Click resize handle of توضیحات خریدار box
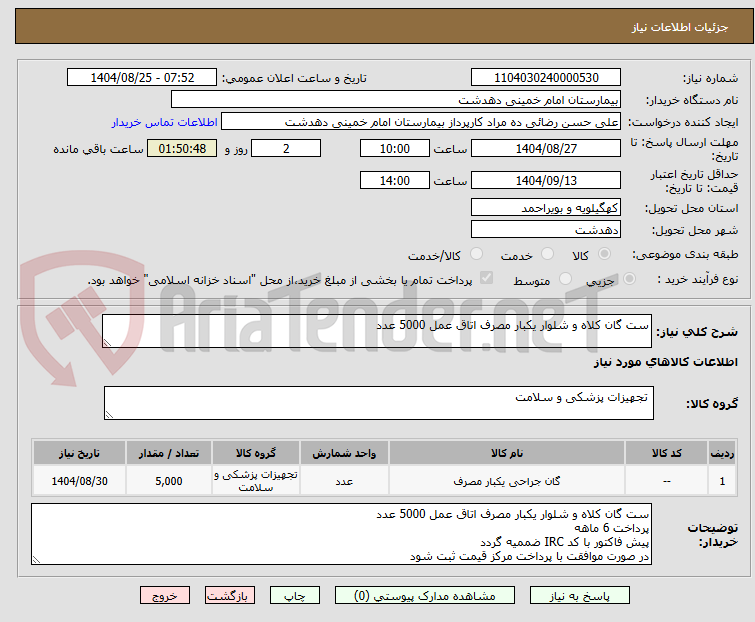Image resolution: width=755 pixels, height=622 pixels. 36,560
